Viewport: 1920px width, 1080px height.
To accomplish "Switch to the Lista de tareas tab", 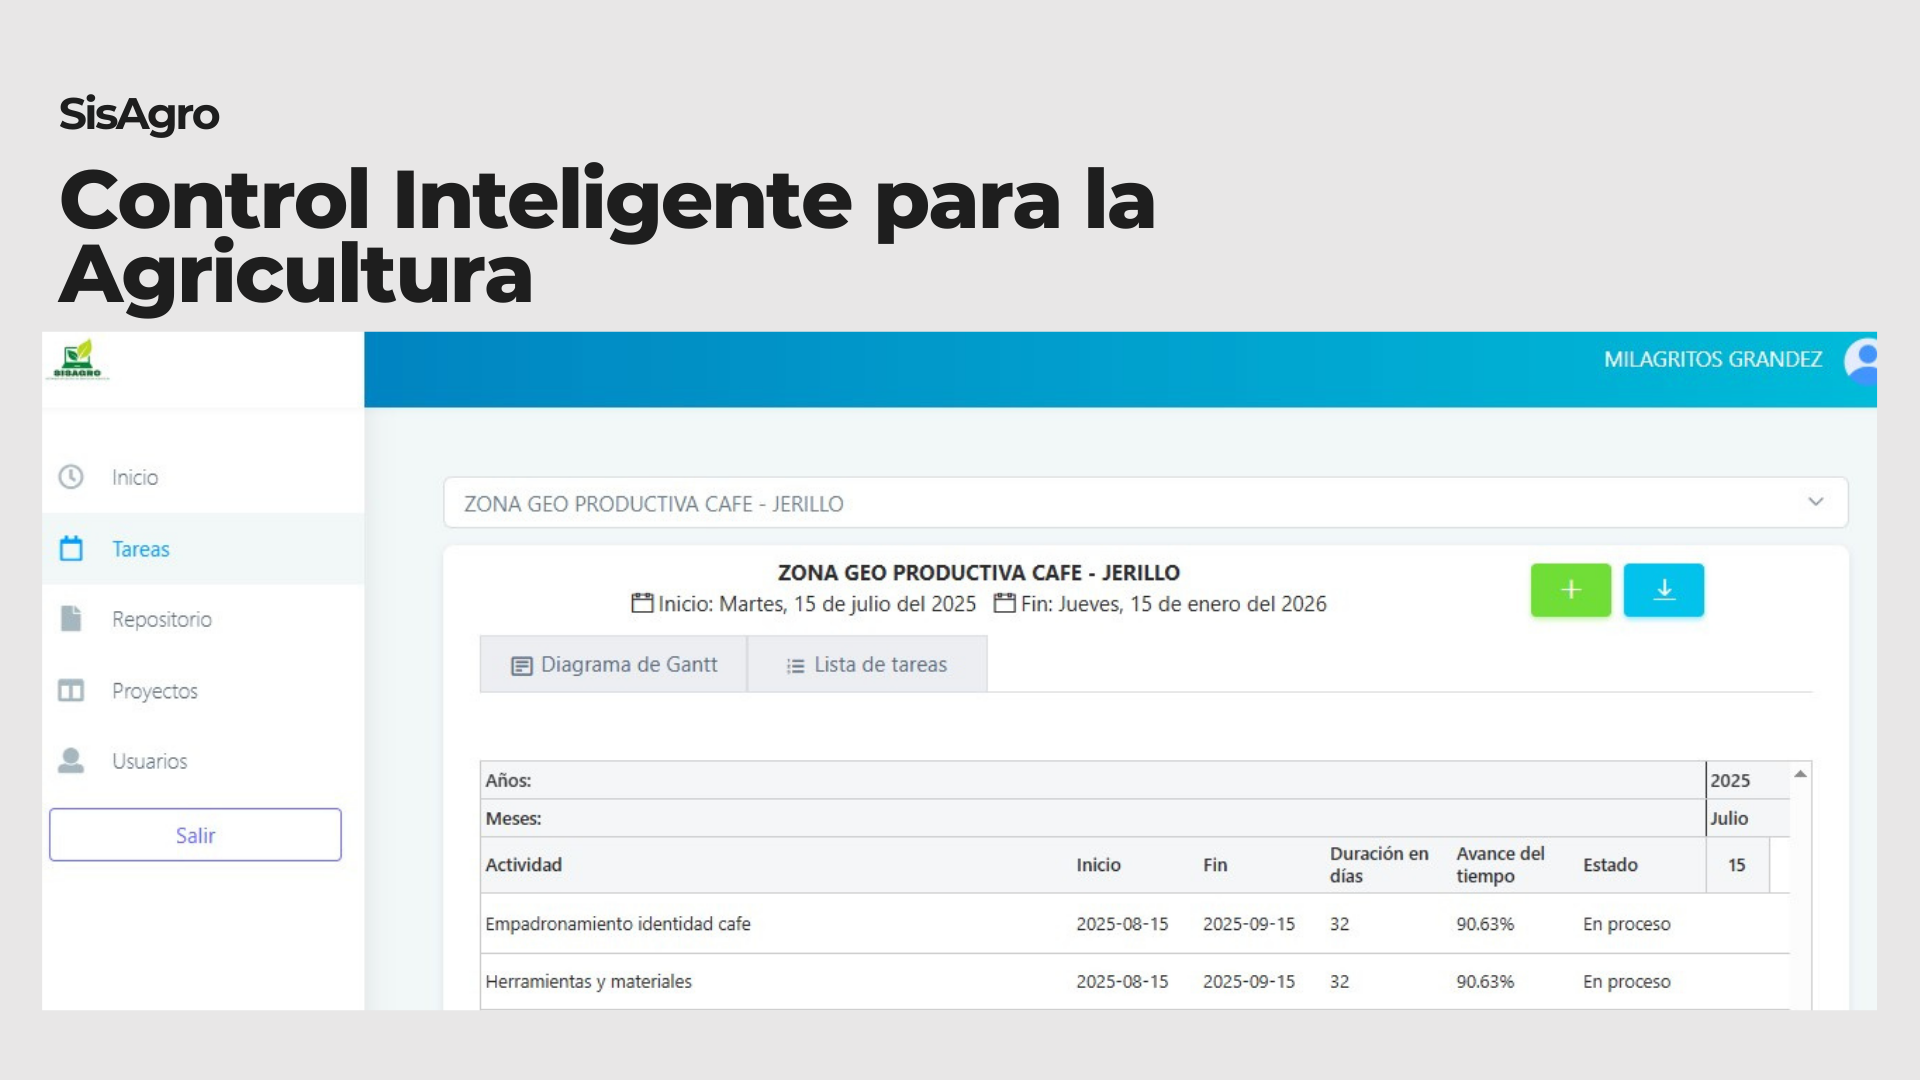I will point(867,665).
